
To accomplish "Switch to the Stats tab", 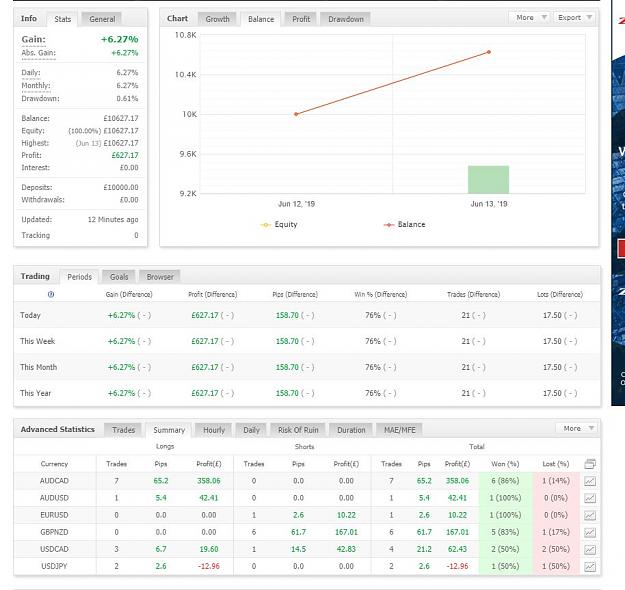I will pos(63,19).
